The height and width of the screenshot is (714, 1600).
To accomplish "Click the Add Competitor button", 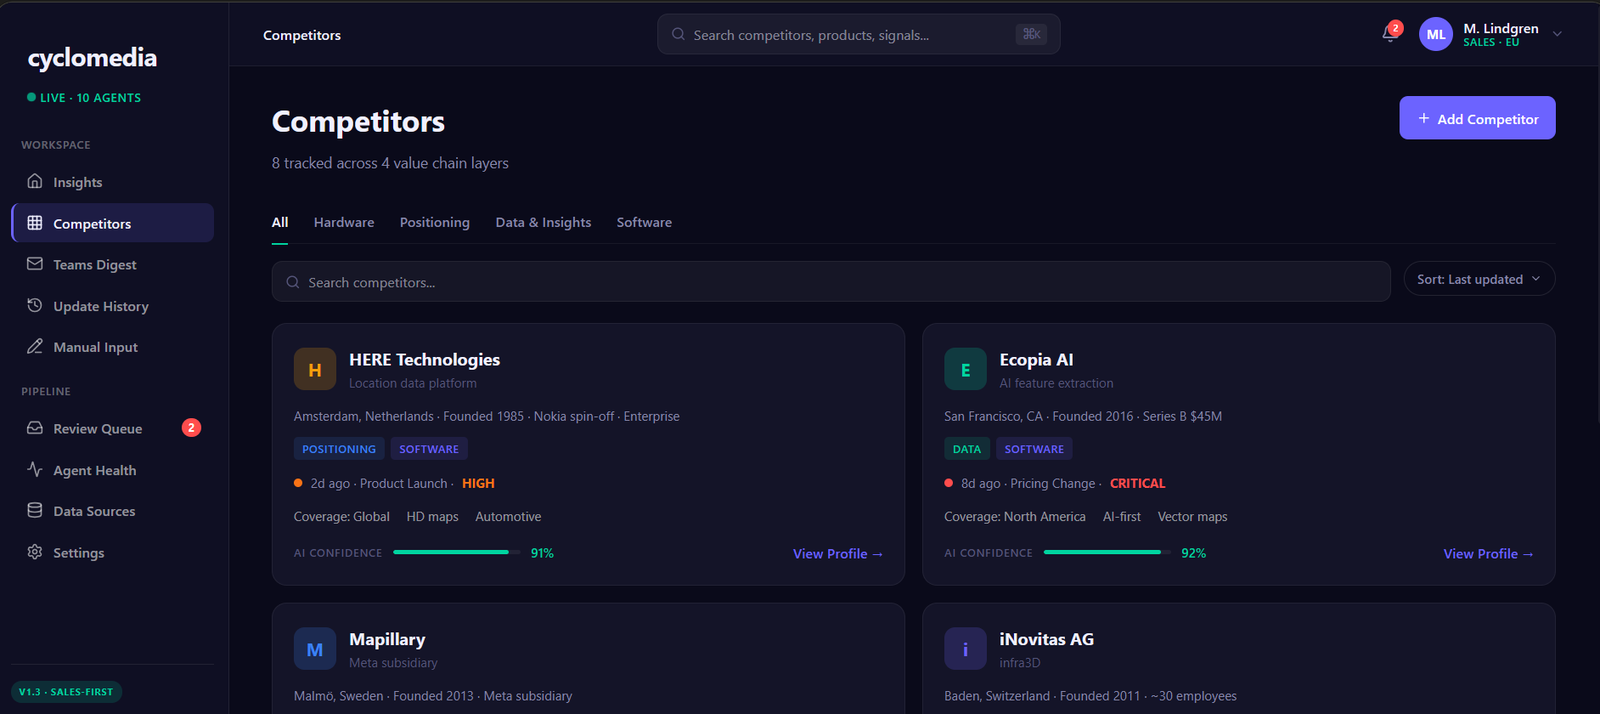I will [x=1477, y=118].
